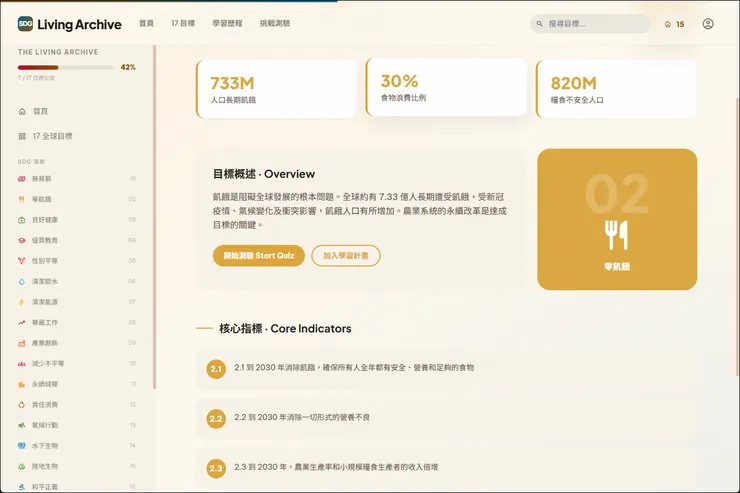Image resolution: width=740 pixels, height=493 pixels.
Task: Click the 42% progress percentage text
Action: (128, 67)
